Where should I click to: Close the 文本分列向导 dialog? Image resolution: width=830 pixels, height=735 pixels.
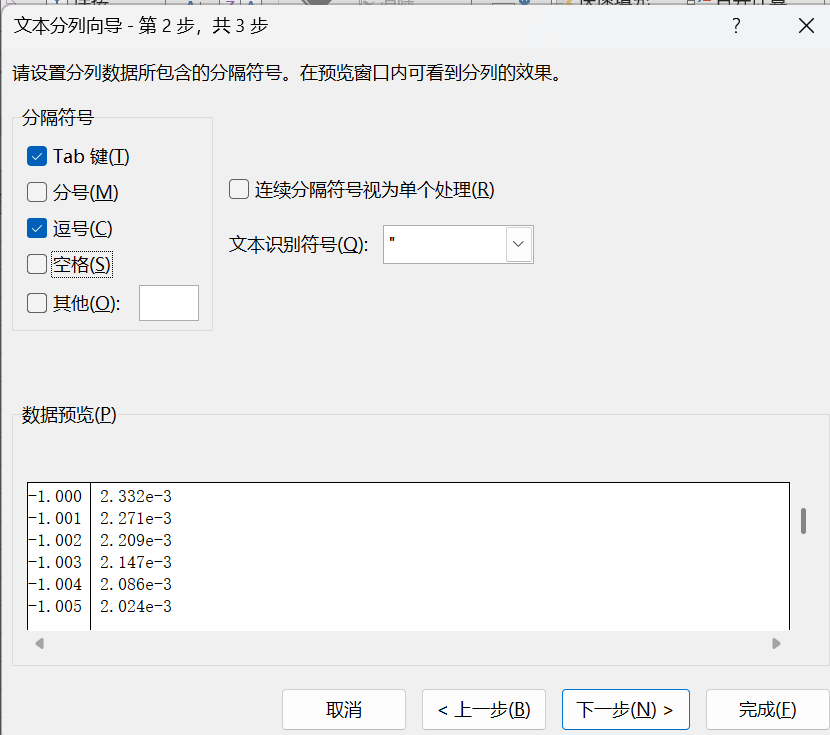pos(806,25)
